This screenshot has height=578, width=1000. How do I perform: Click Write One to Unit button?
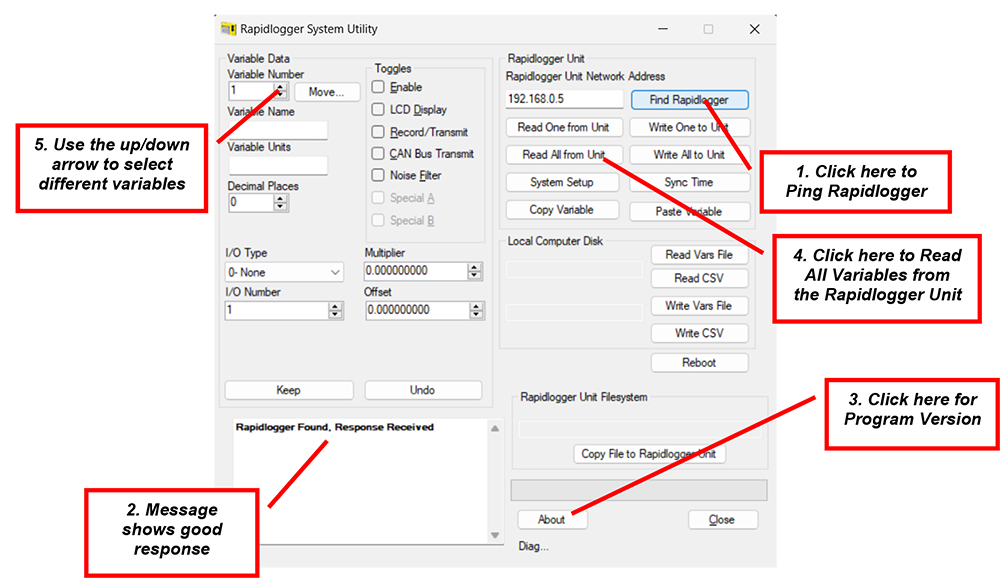pyautogui.click(x=689, y=127)
